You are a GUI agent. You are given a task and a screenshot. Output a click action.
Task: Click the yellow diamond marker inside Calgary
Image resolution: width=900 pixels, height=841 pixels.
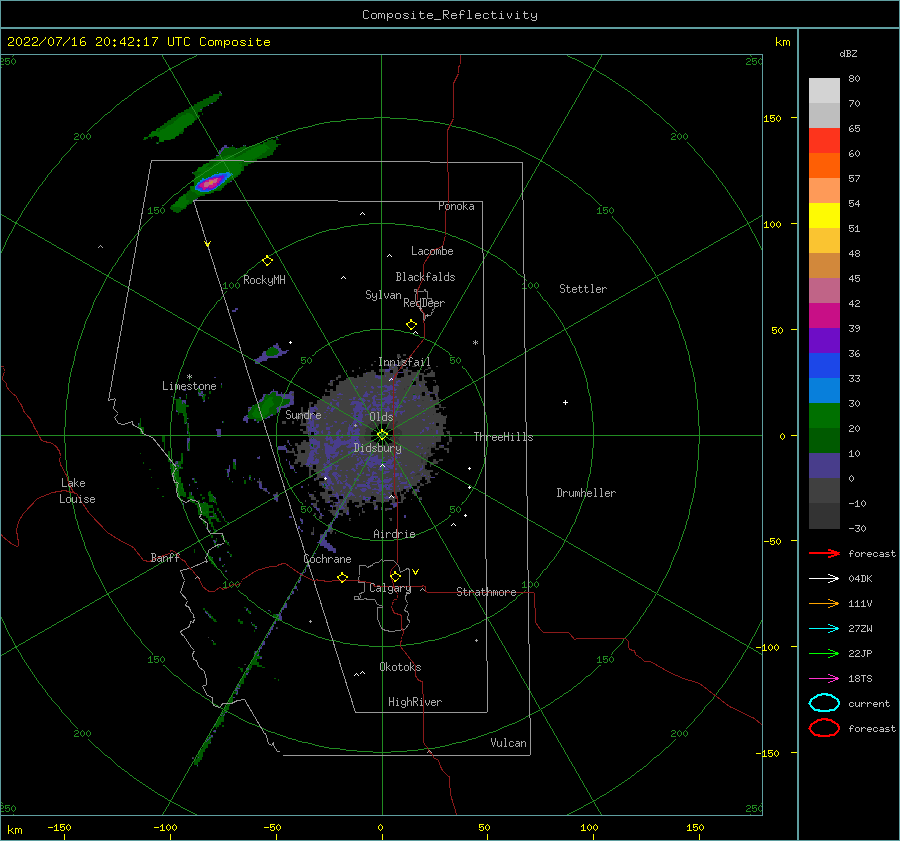click(x=395, y=576)
